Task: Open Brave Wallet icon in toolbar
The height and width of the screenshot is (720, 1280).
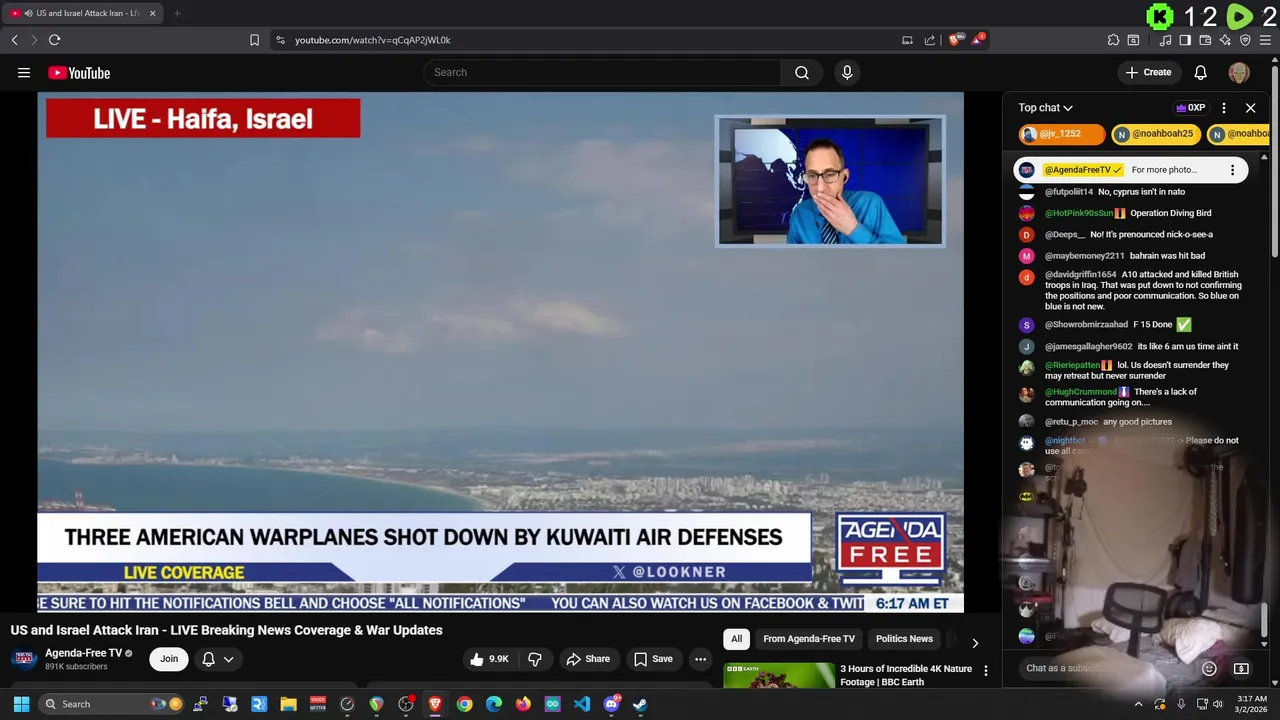Action: pos(1205,40)
